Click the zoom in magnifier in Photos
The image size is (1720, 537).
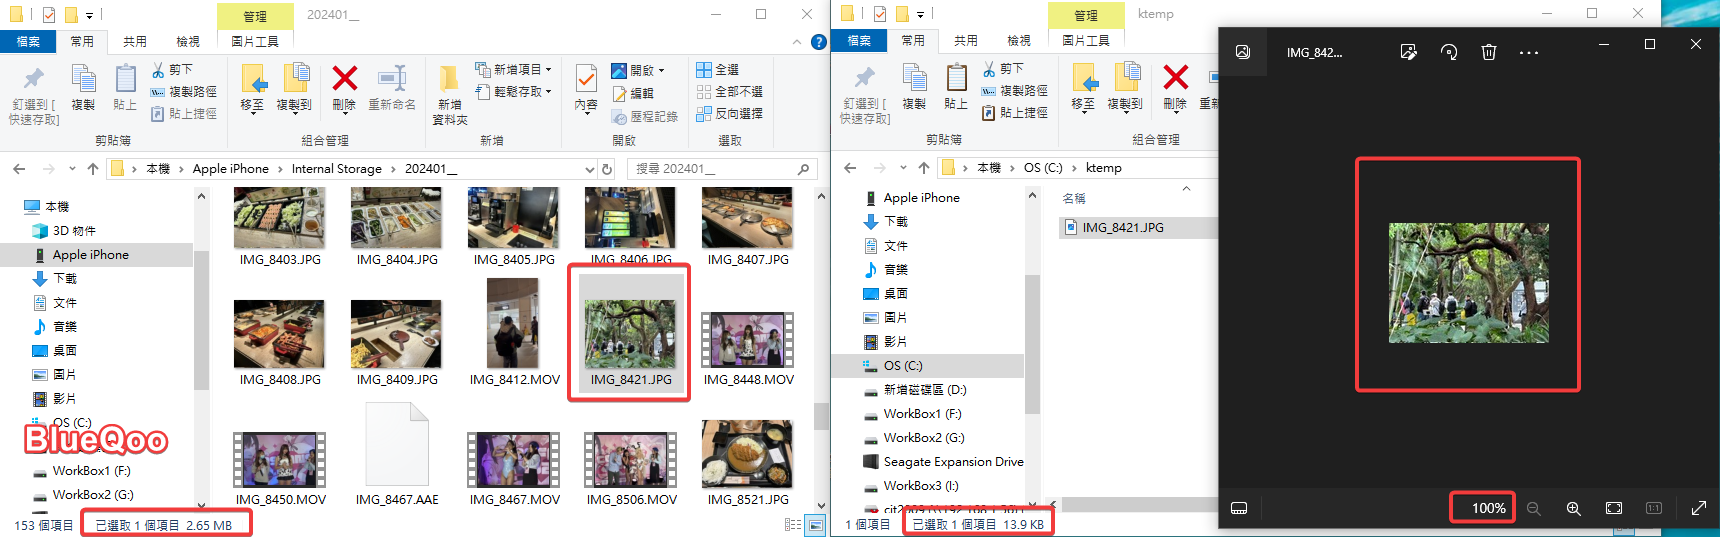pyautogui.click(x=1573, y=508)
